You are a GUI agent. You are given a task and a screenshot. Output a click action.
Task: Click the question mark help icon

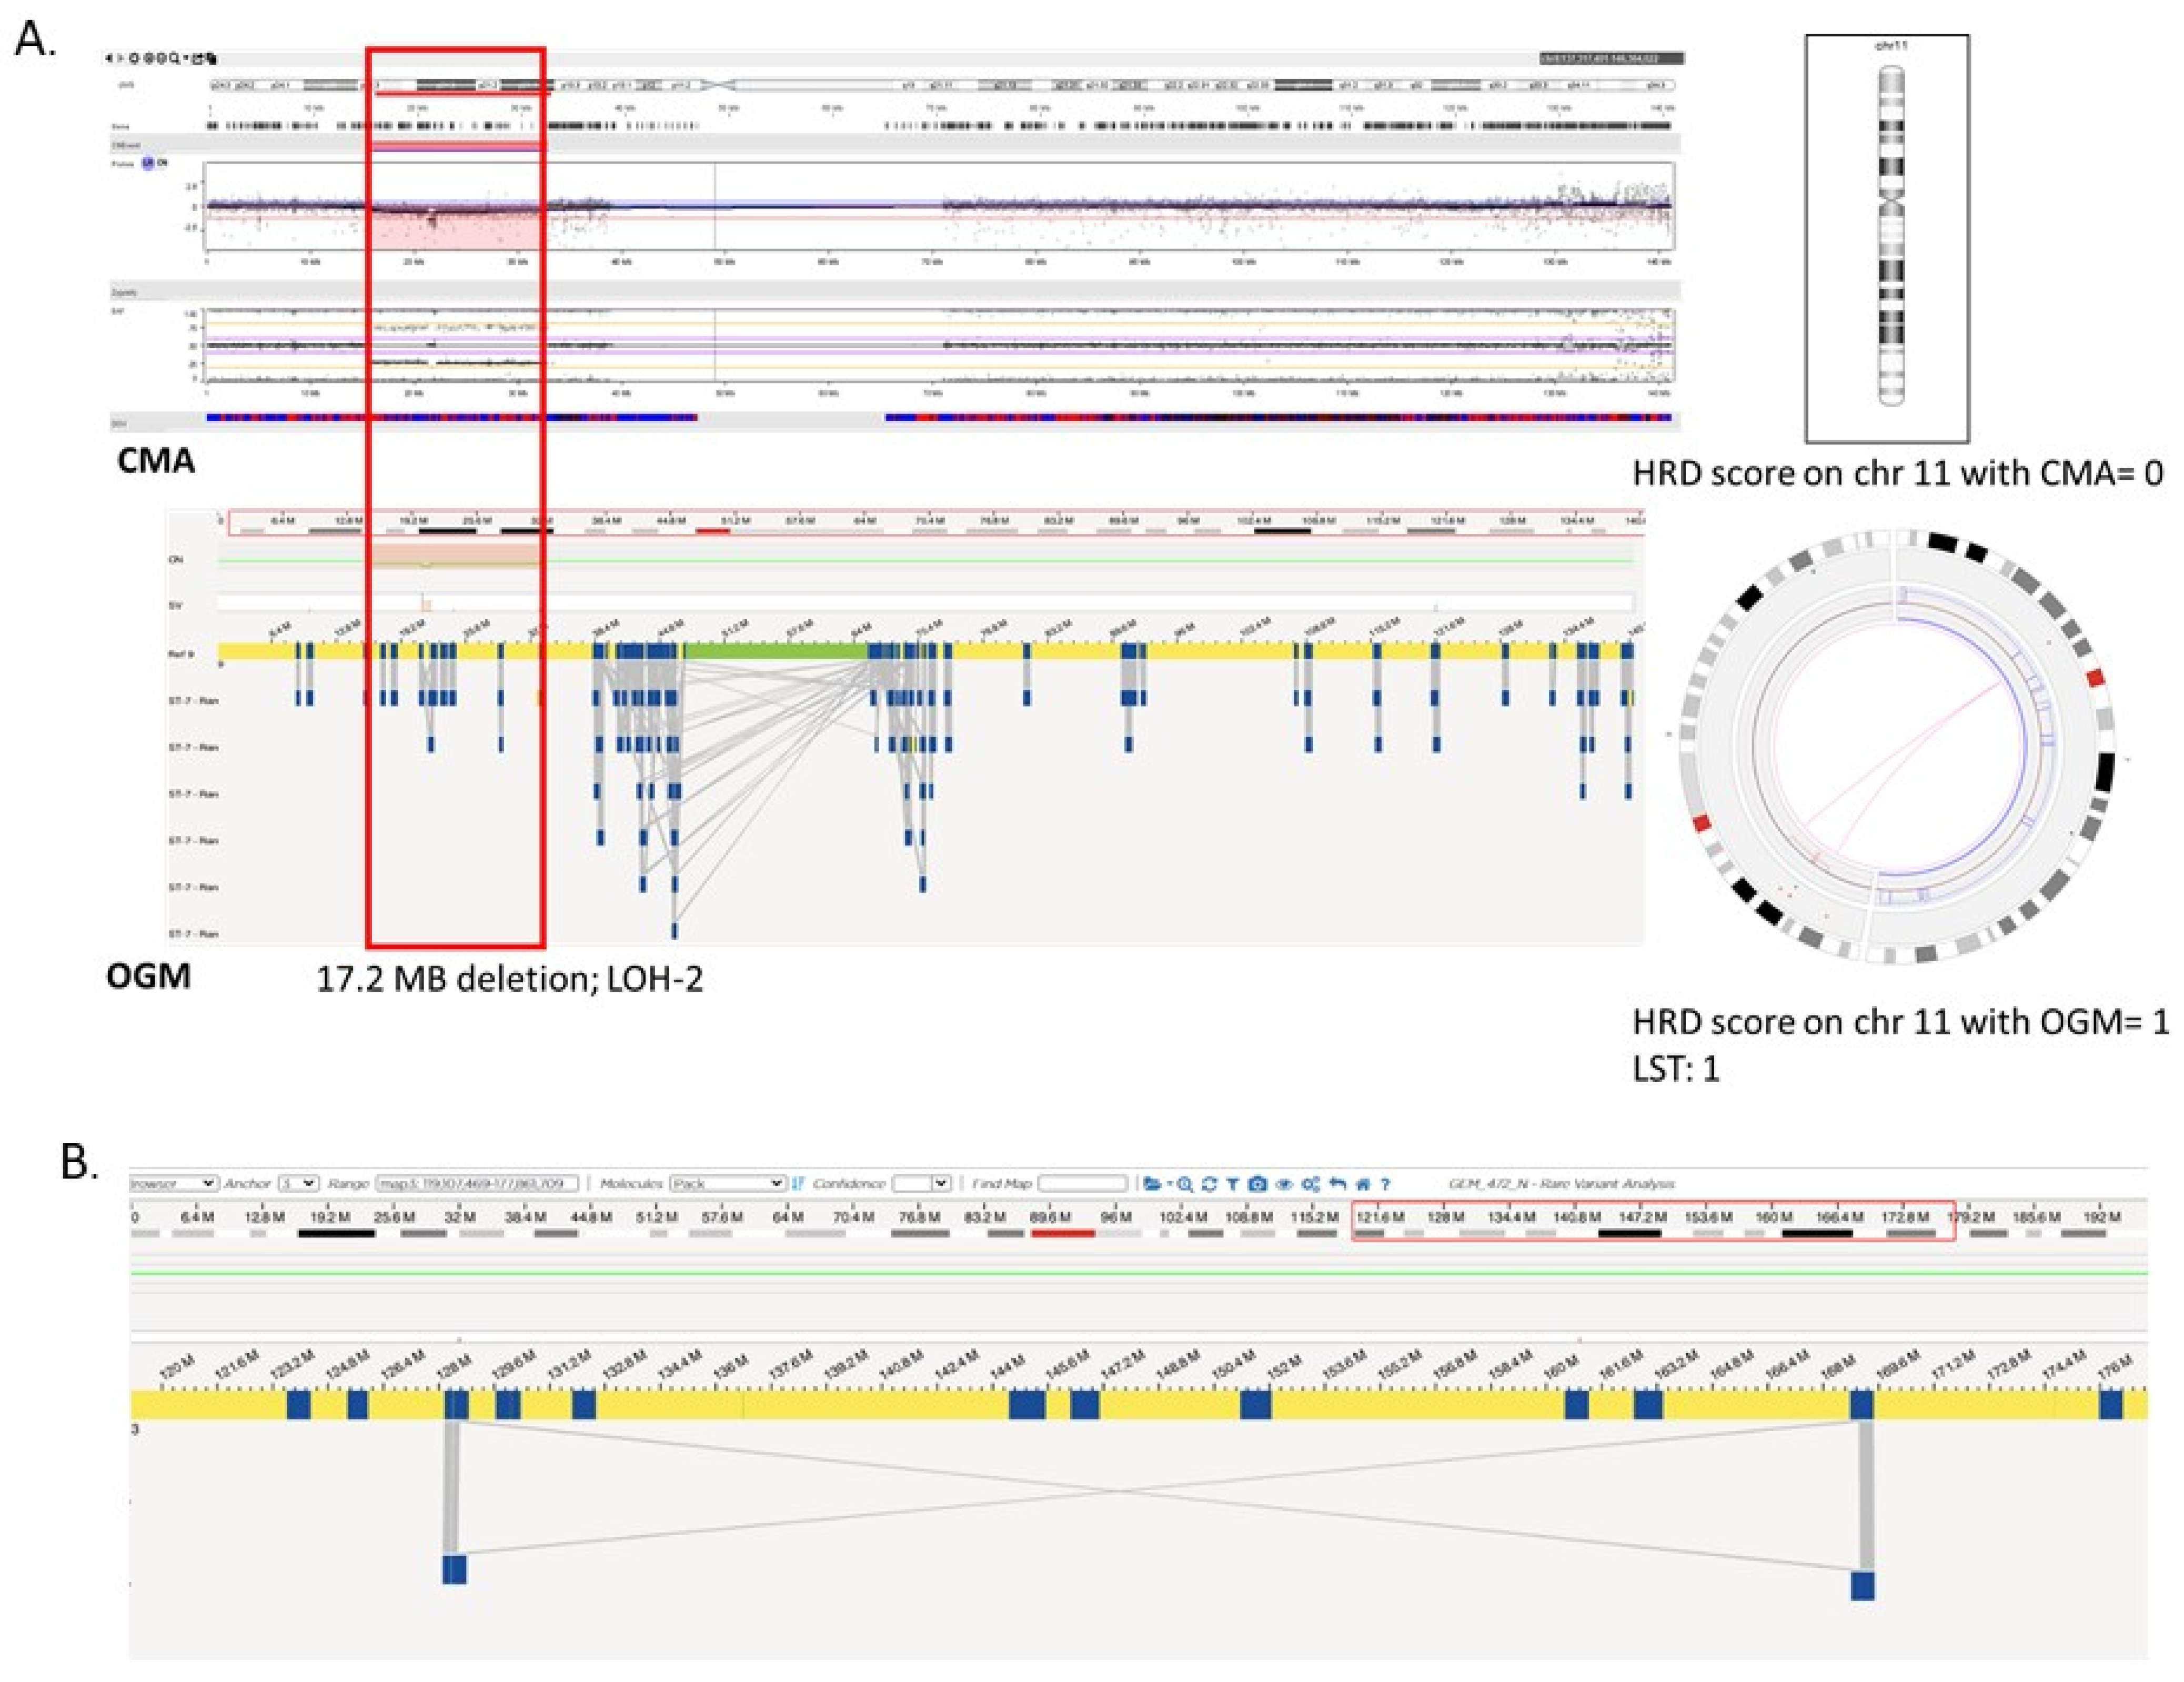tap(1385, 1184)
